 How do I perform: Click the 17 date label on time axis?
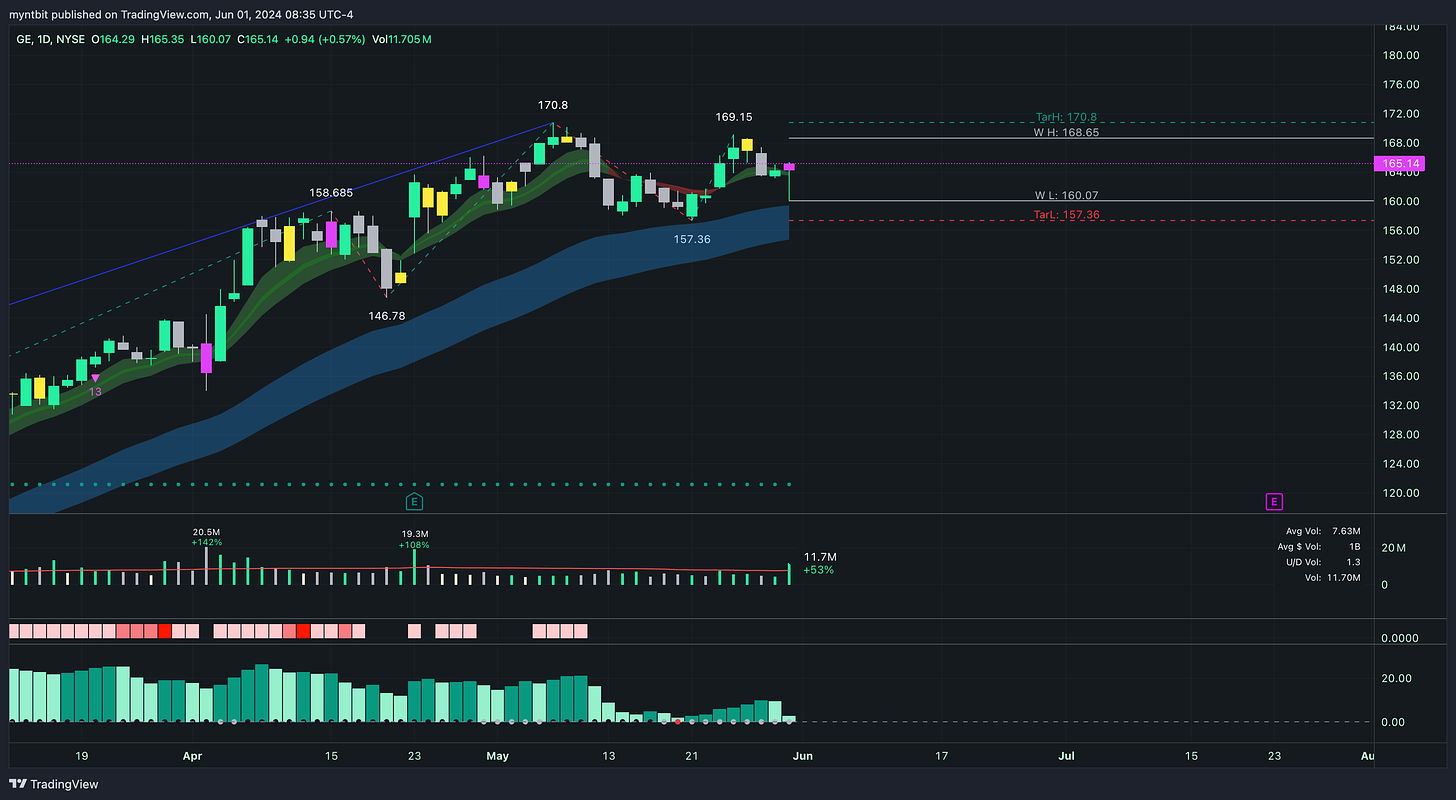pos(944,757)
